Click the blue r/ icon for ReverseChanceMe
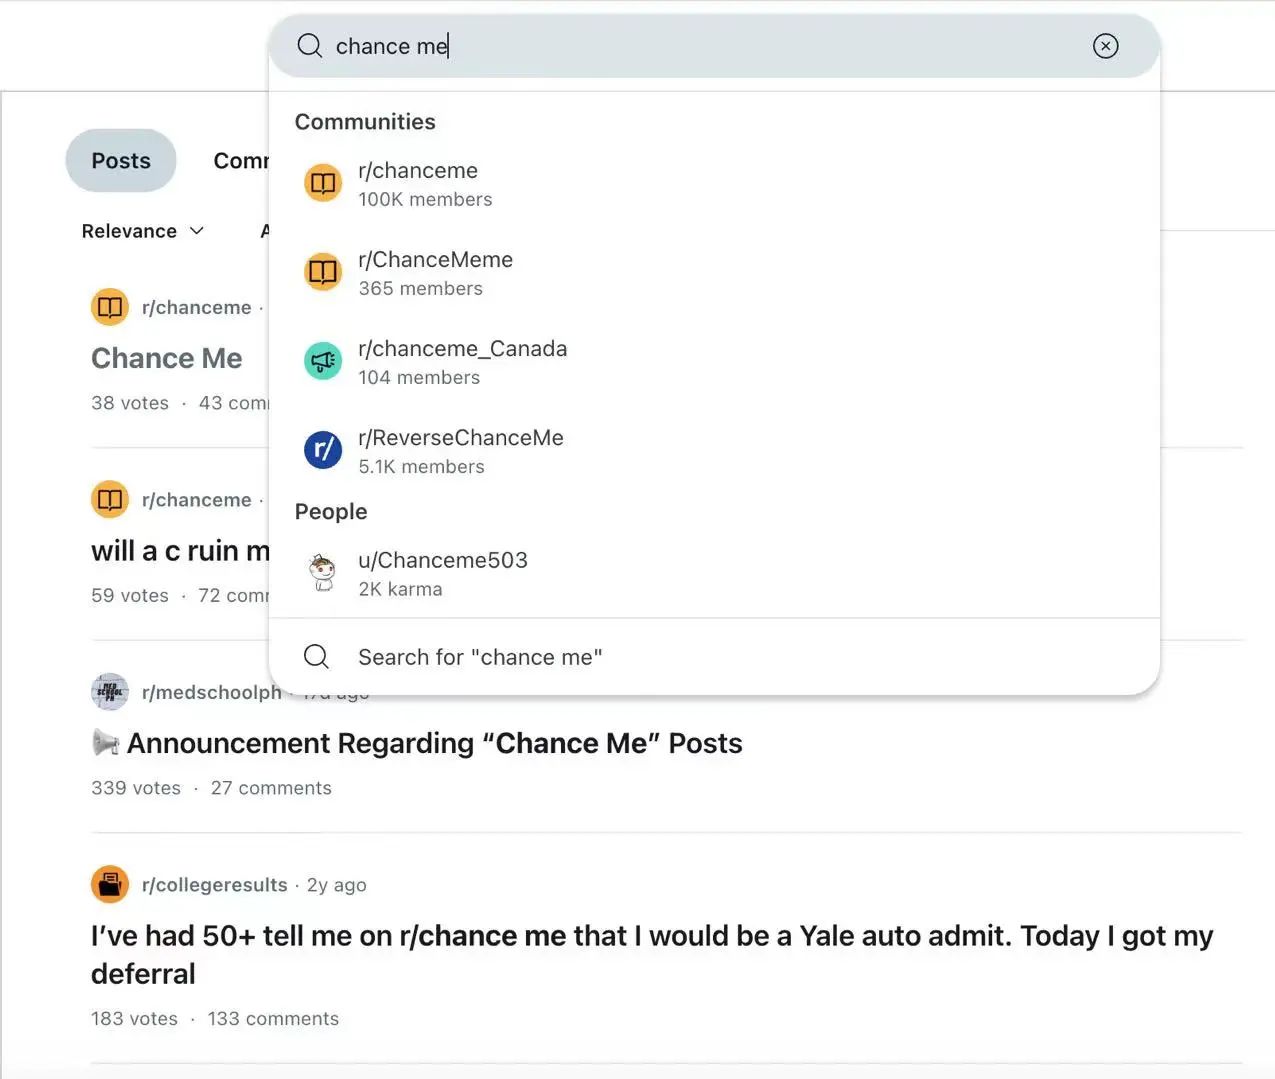Image resolution: width=1275 pixels, height=1079 pixels. 323,450
